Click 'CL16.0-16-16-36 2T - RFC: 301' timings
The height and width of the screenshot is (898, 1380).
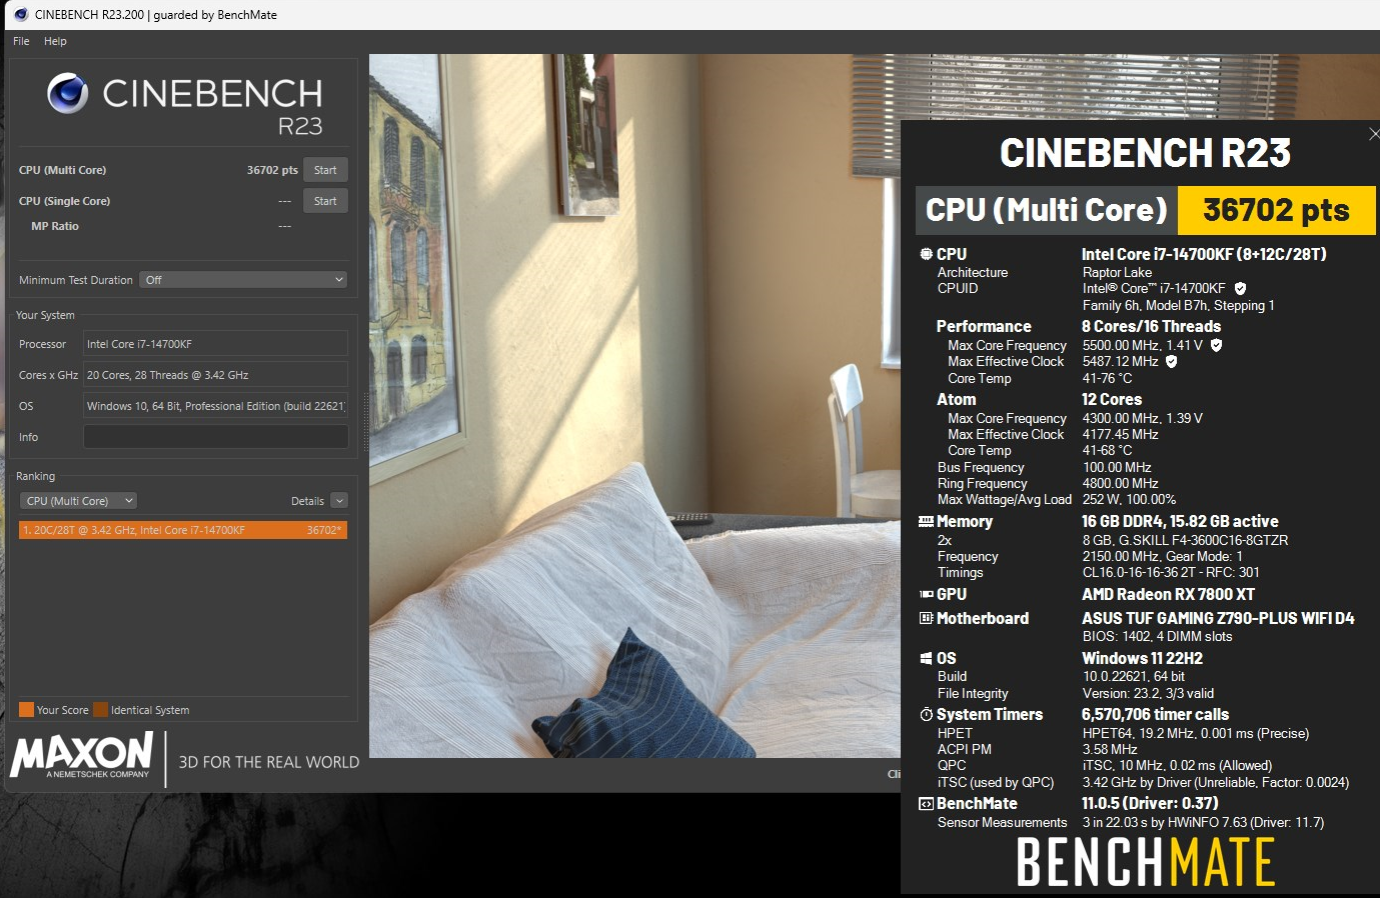[x=1171, y=572]
